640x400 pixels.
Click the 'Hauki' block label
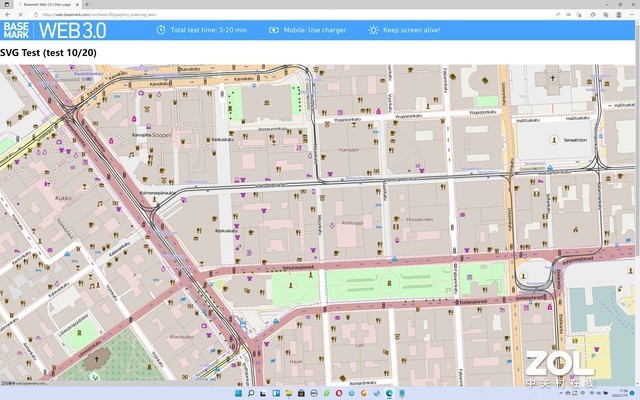coord(296,362)
